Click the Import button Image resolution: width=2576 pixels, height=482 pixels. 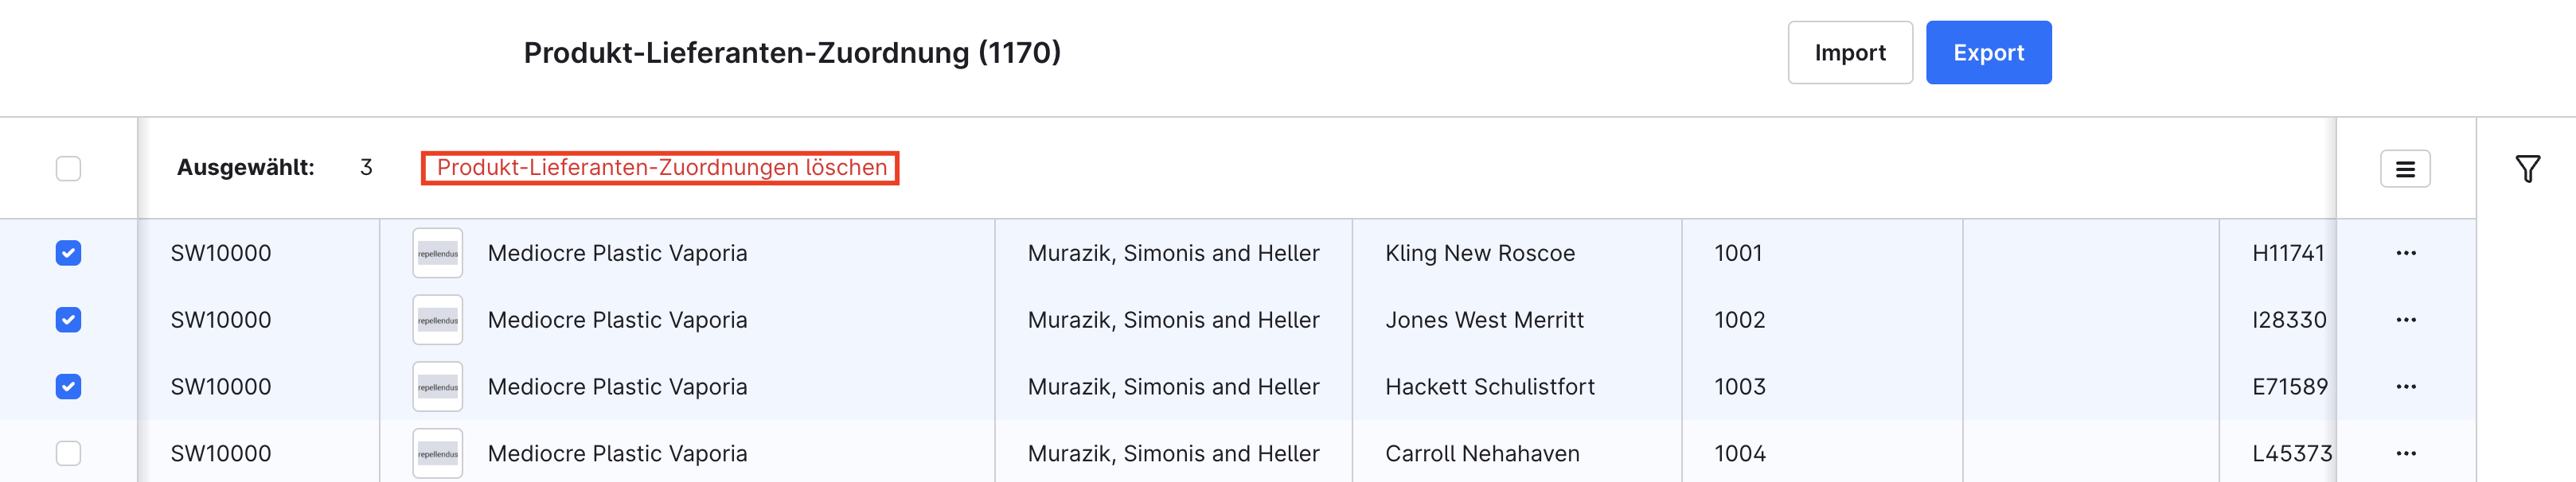pyautogui.click(x=1849, y=53)
